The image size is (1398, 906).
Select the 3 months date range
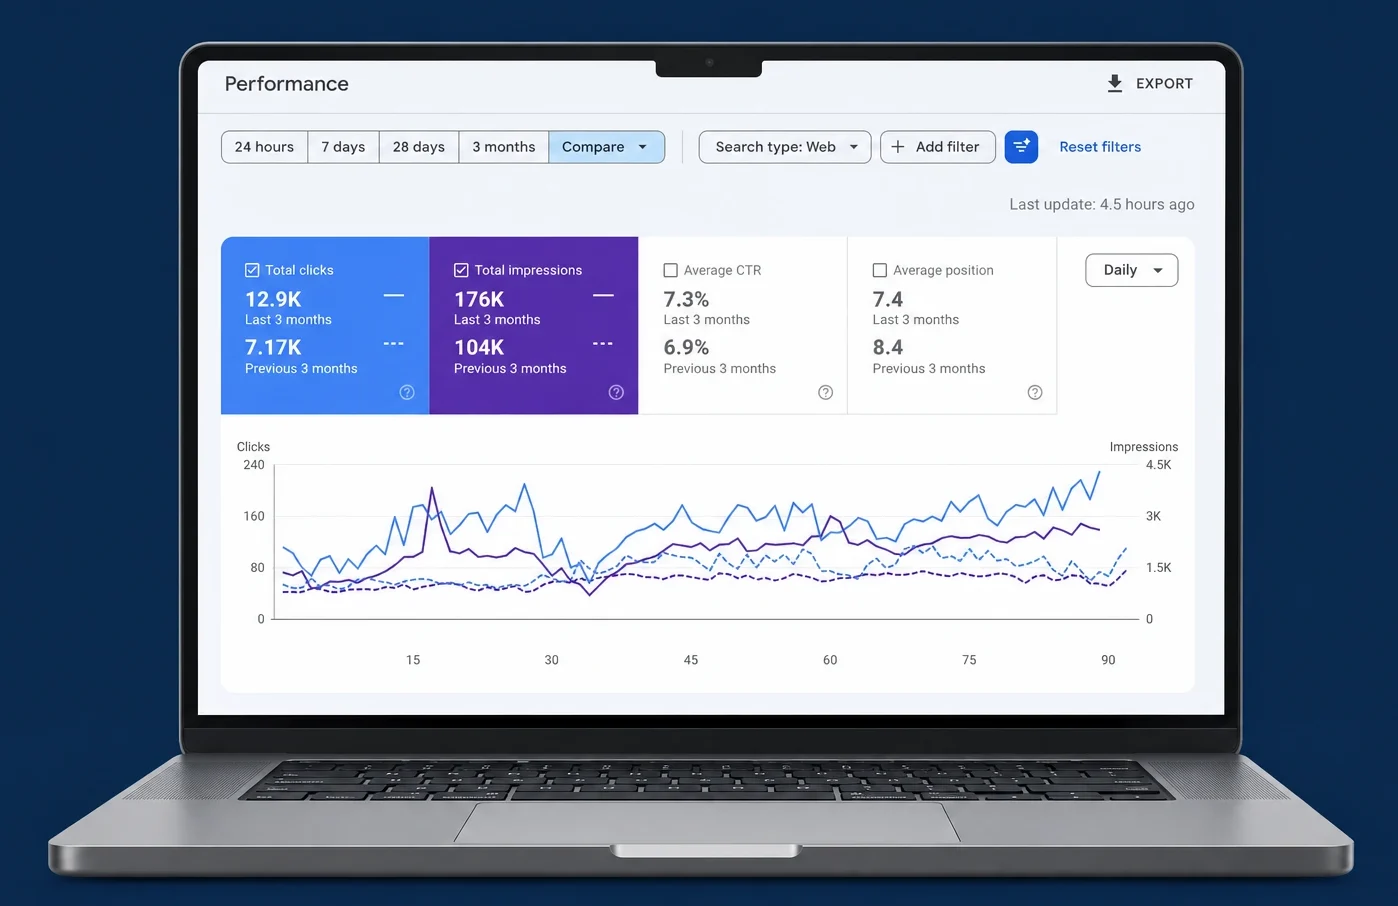[x=504, y=147]
